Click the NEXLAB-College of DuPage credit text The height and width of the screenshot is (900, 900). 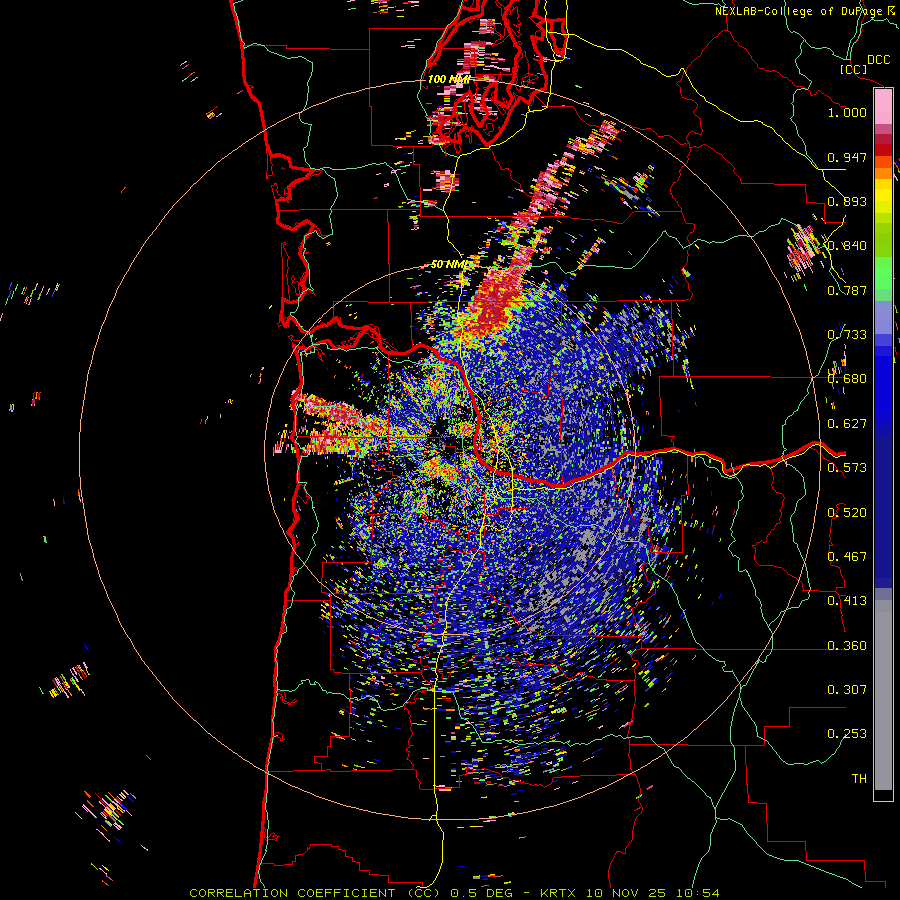800,11
